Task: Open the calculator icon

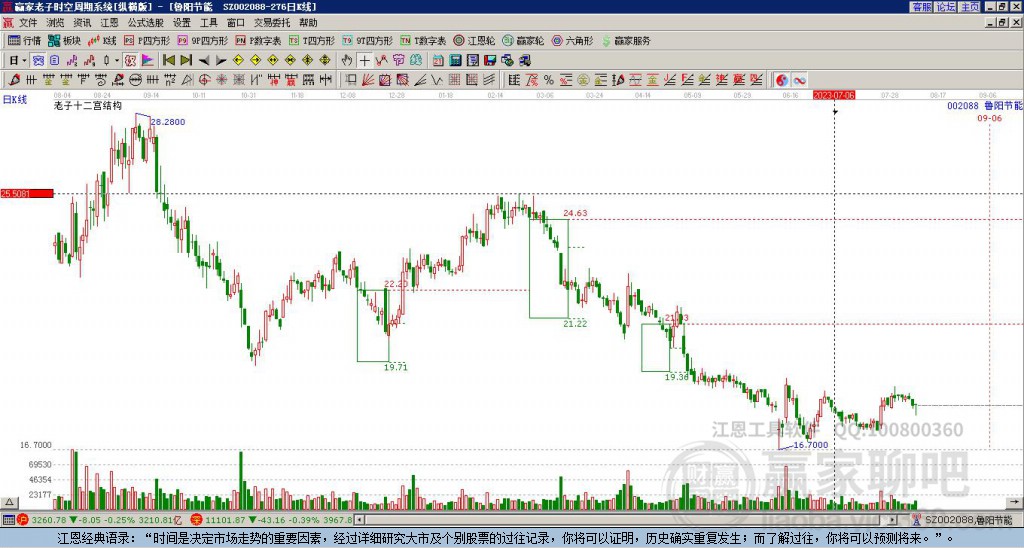Action: tap(455, 61)
